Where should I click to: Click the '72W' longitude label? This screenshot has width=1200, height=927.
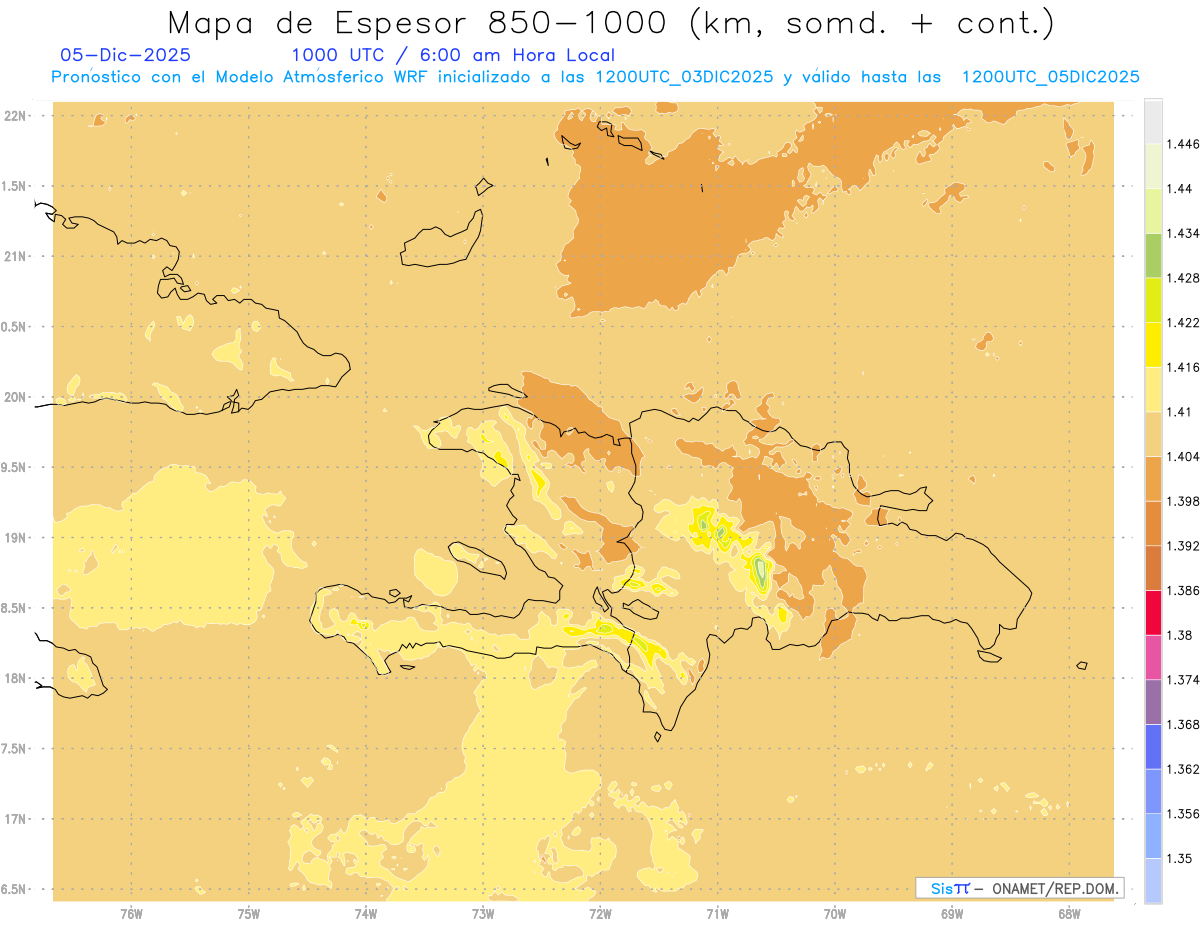(x=600, y=914)
